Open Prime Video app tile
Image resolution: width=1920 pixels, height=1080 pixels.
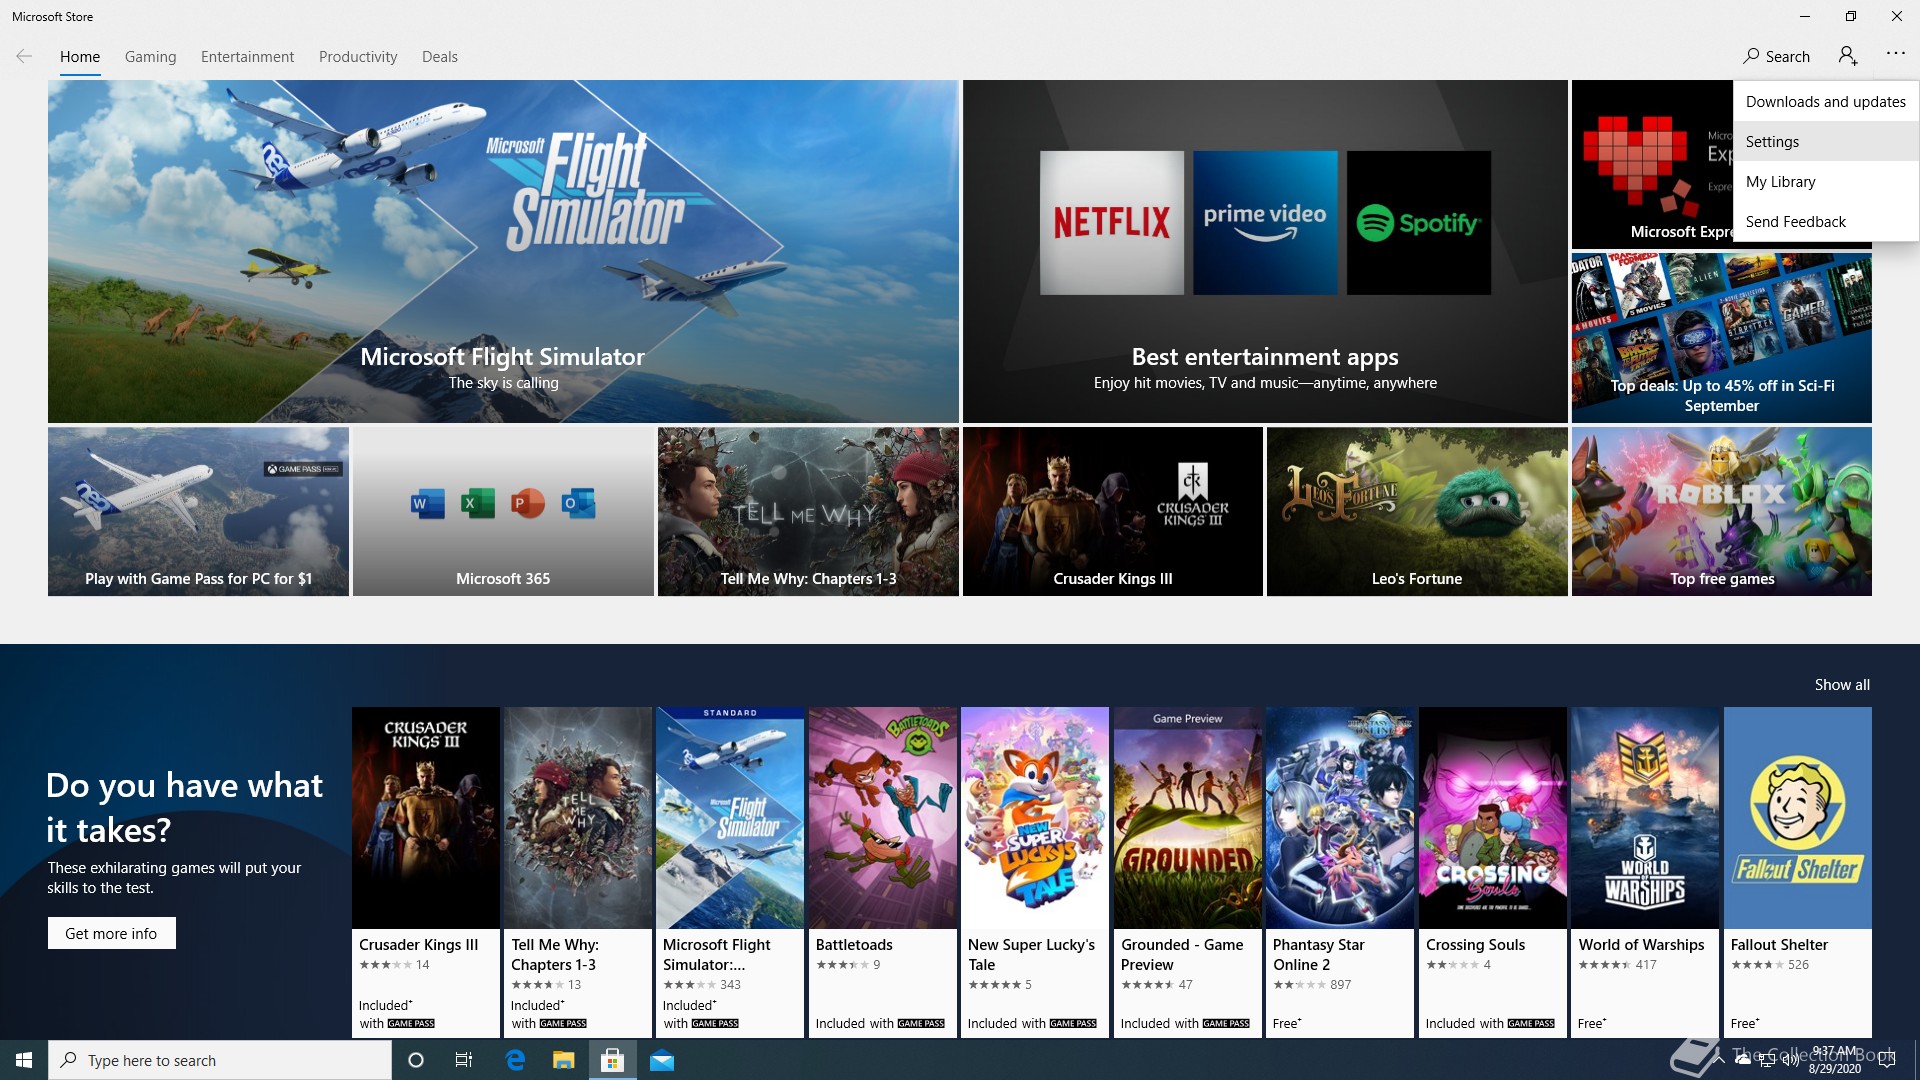[1265, 222]
